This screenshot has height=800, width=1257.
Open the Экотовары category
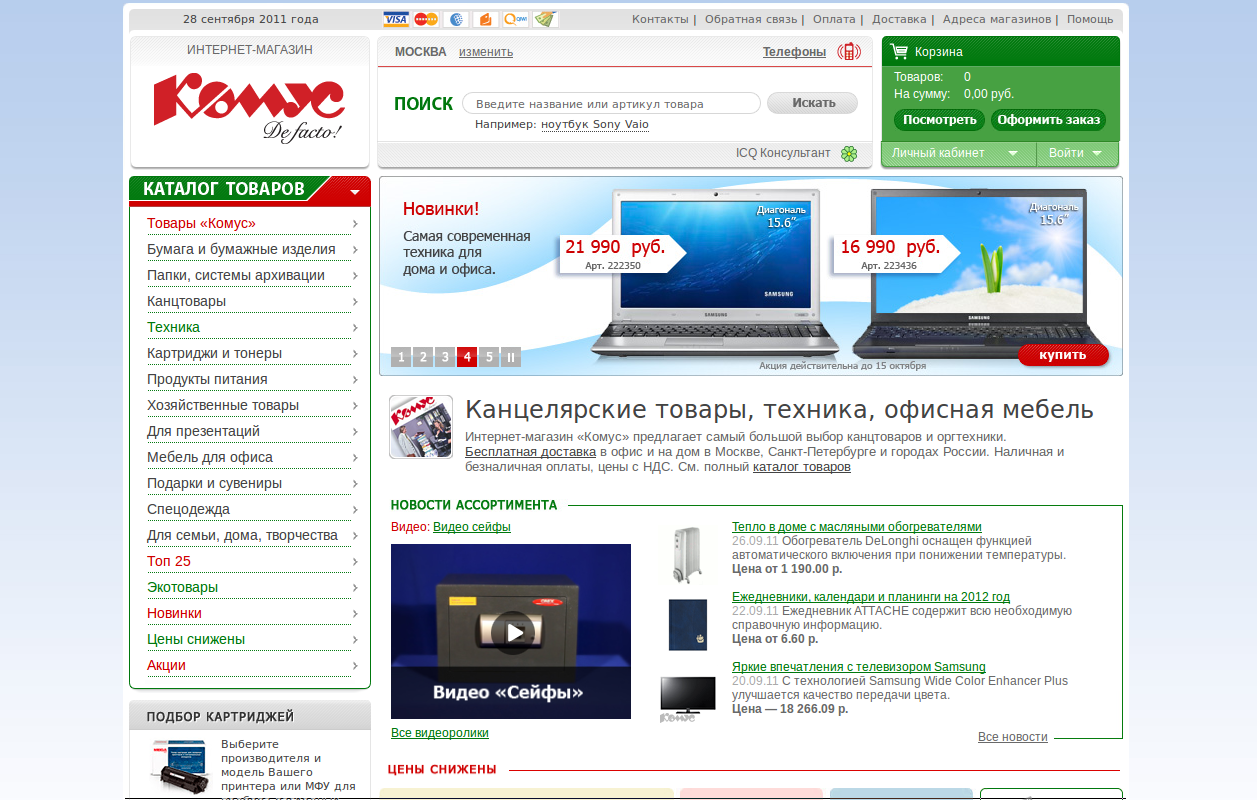pyautogui.click(x=182, y=587)
